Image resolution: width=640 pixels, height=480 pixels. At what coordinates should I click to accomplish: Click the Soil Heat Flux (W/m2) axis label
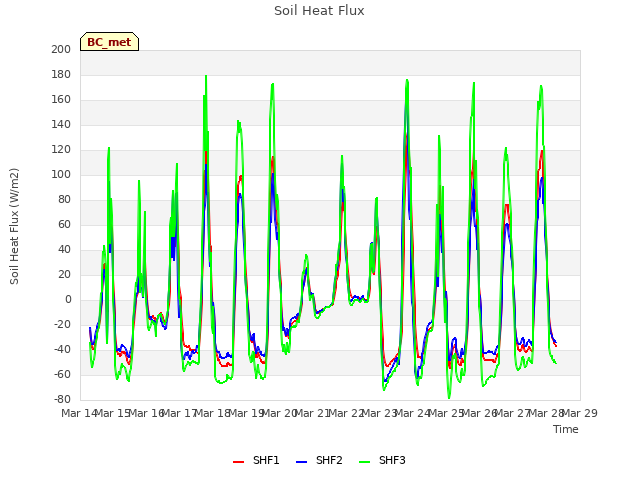[14, 226]
